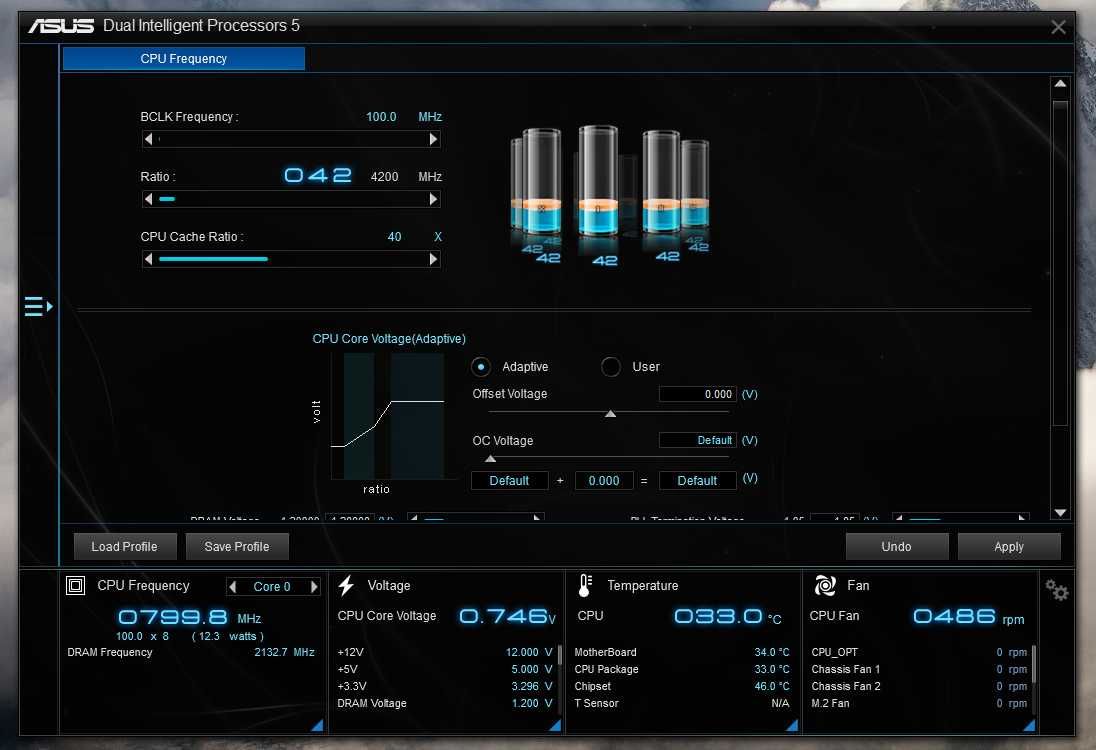The image size is (1096, 750).
Task: Expand the CPU Frequency panel corner arrow
Action: coord(317,725)
